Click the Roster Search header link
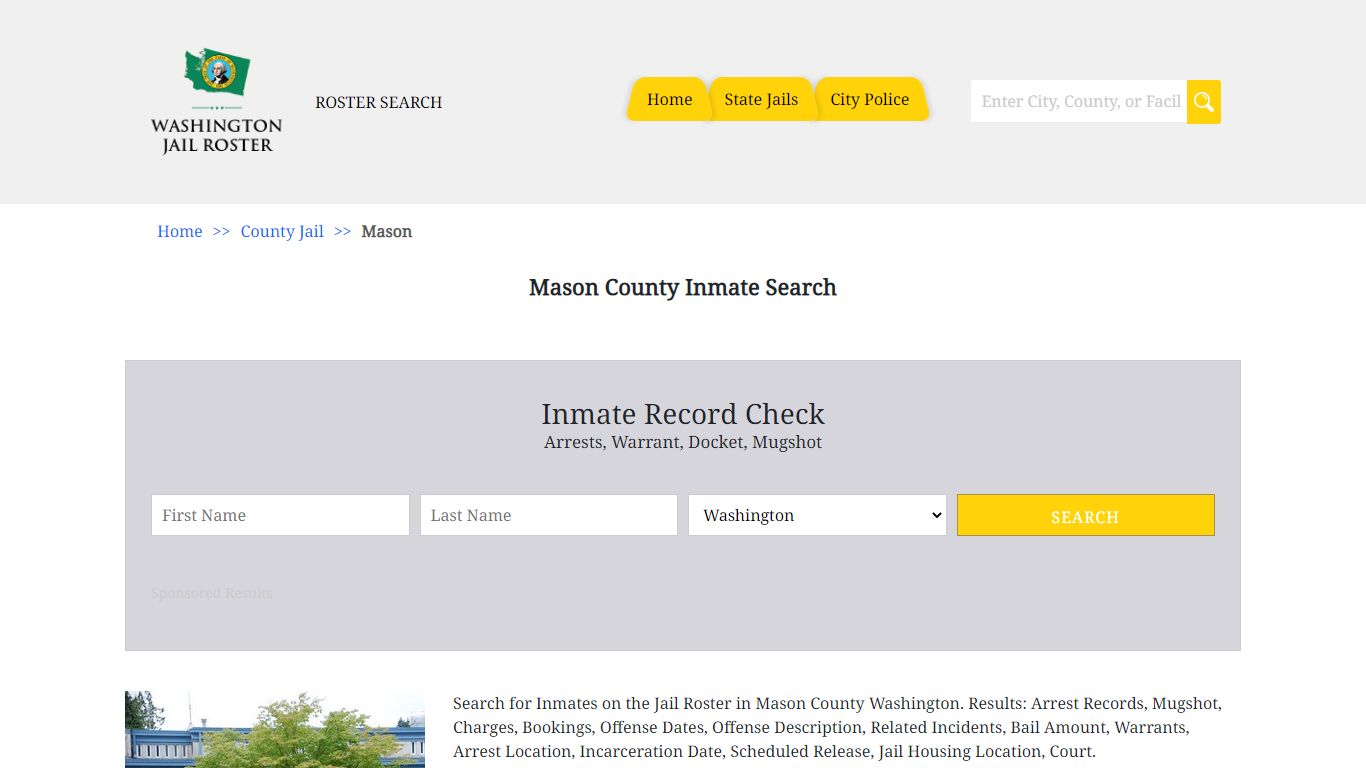 pos(378,102)
